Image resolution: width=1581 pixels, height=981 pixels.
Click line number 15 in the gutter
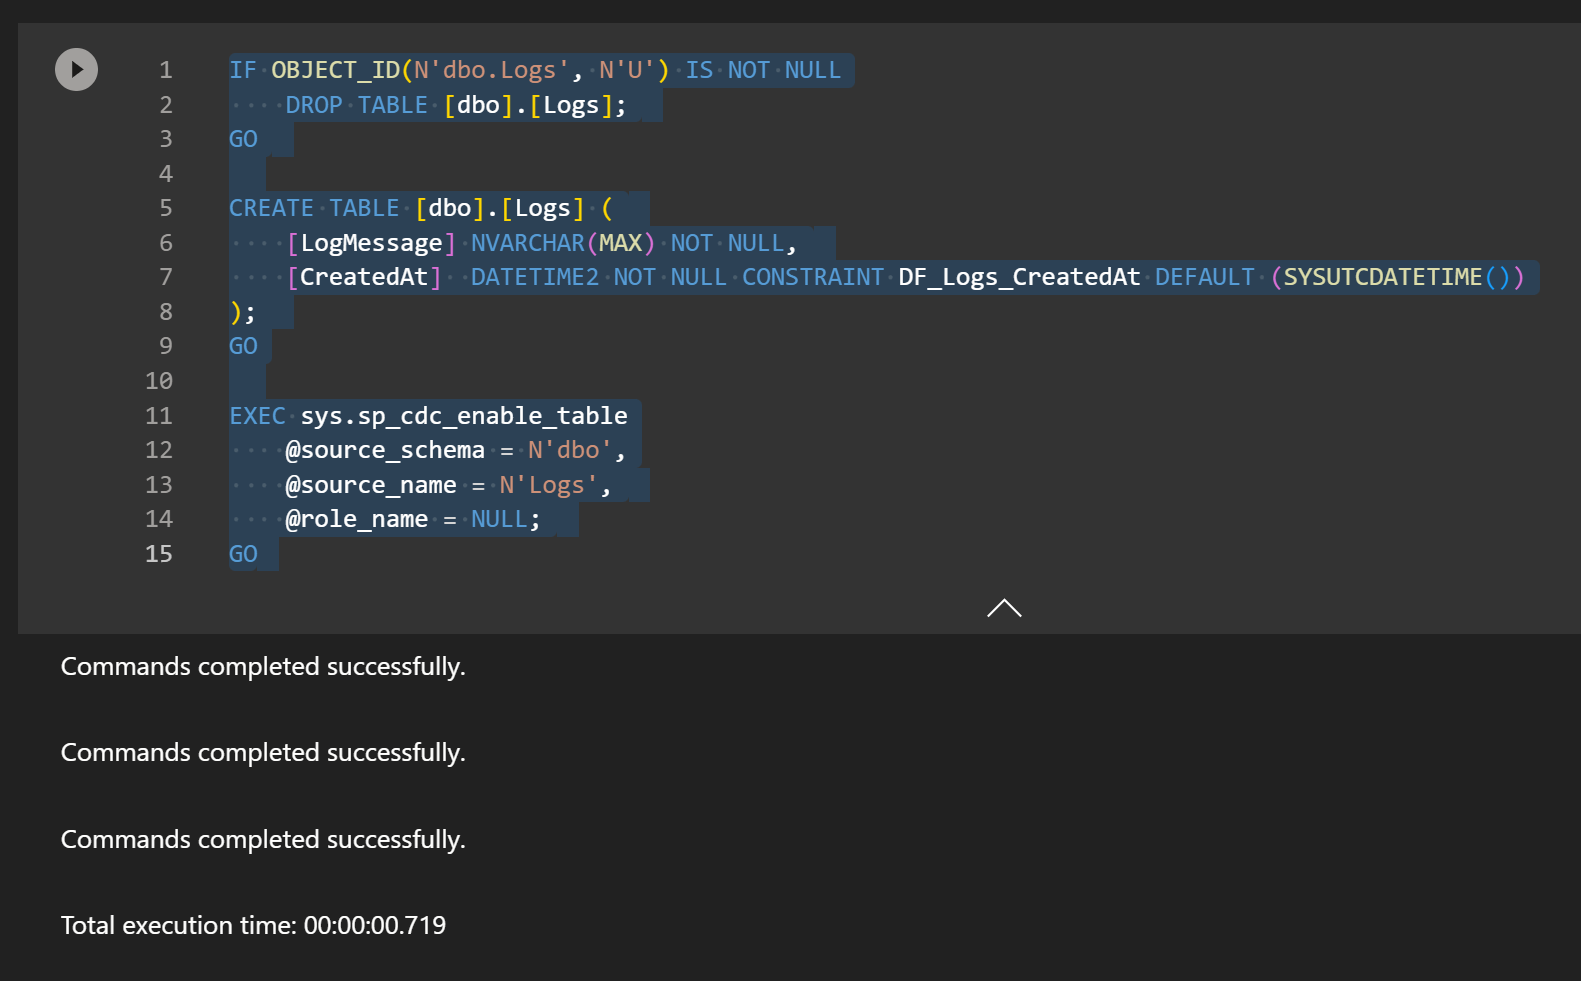coord(159,554)
